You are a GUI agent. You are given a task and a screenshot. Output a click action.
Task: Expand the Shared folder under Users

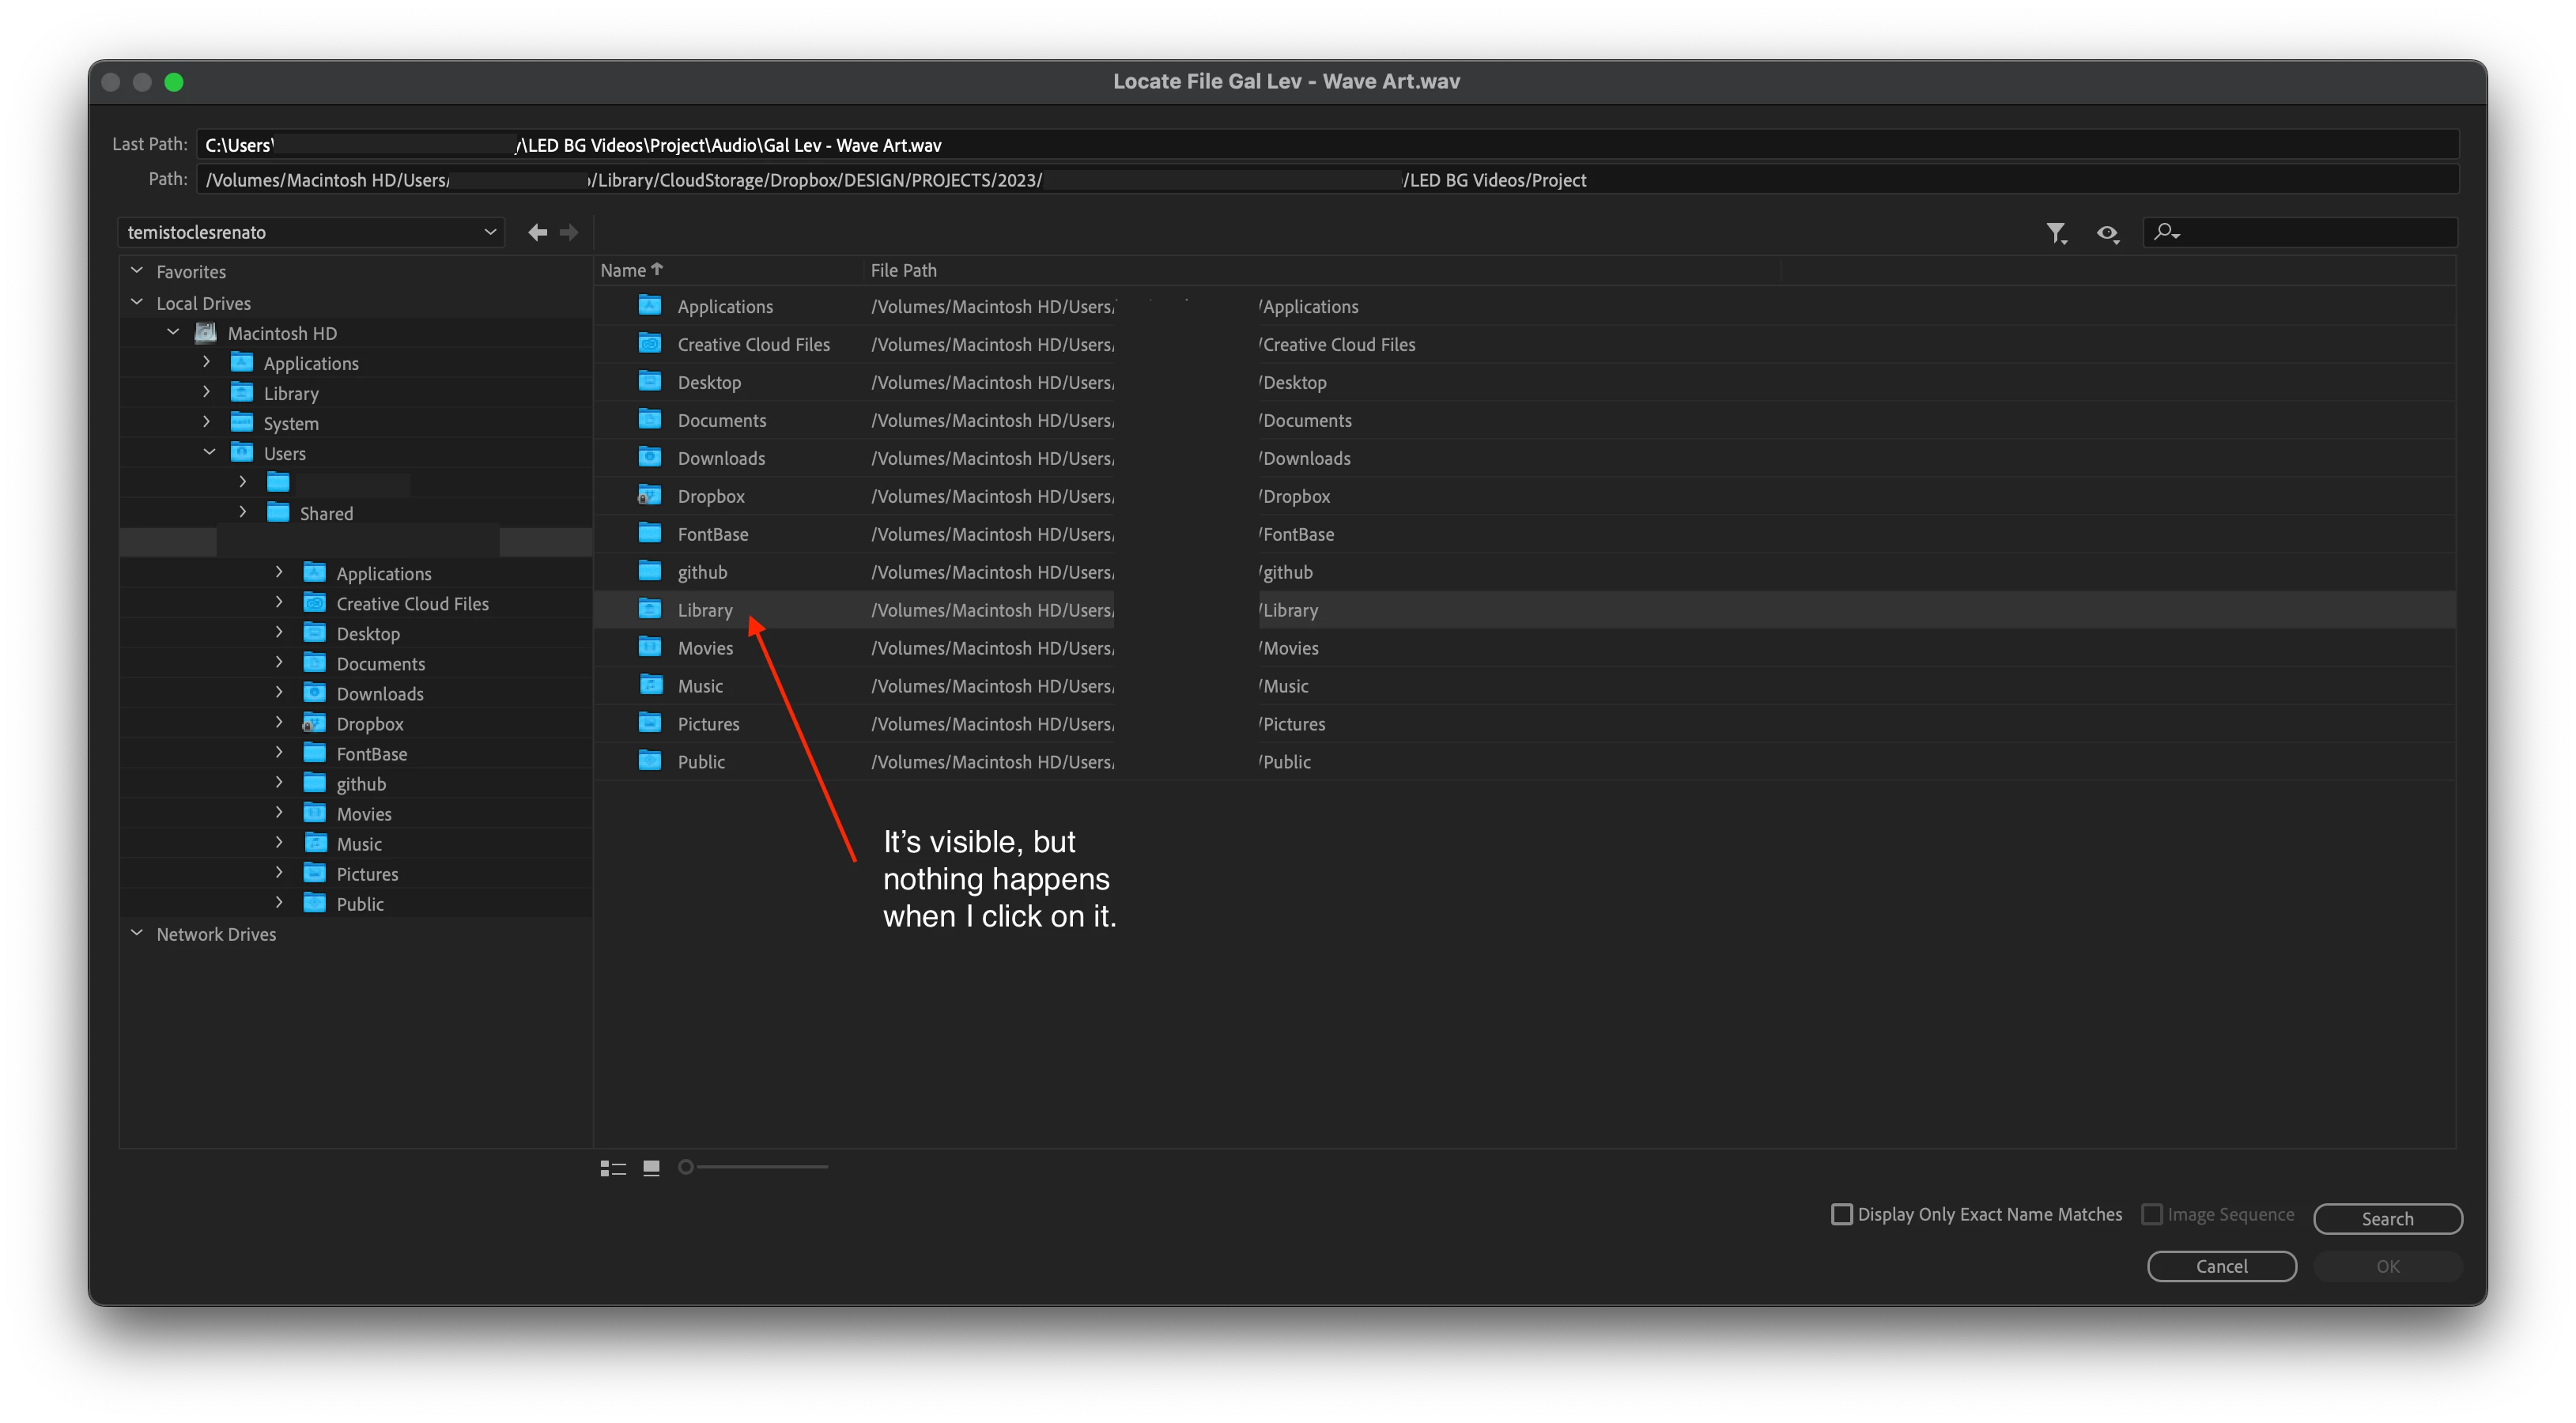pyautogui.click(x=243, y=512)
